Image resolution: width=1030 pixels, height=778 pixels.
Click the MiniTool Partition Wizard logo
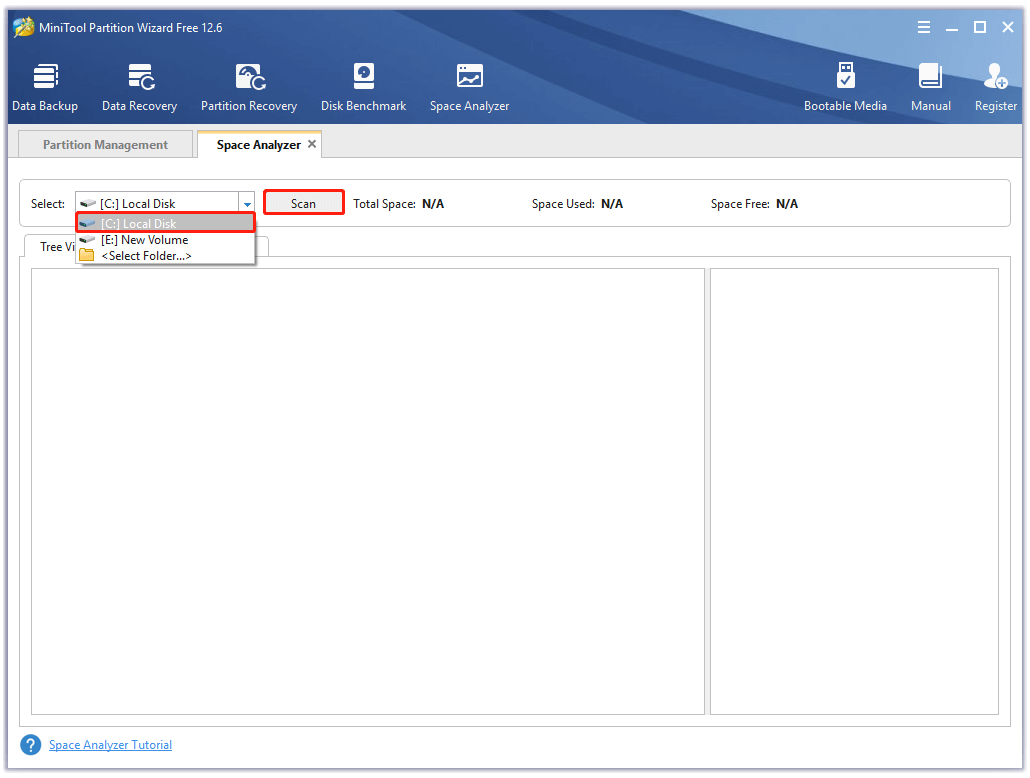click(x=26, y=27)
